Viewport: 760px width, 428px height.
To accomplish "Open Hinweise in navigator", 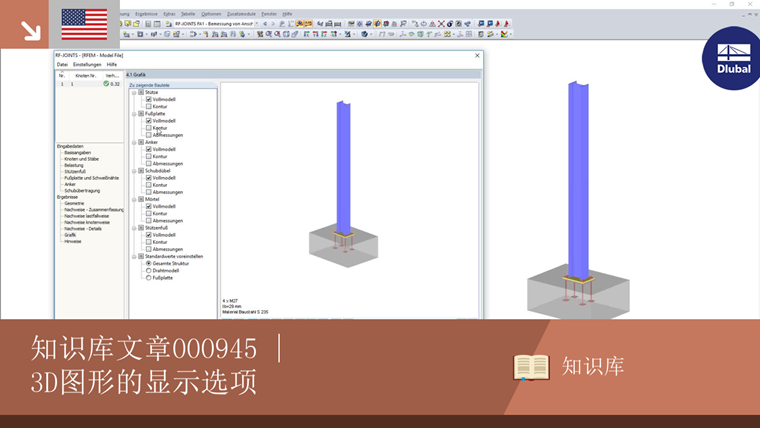I will (x=73, y=241).
